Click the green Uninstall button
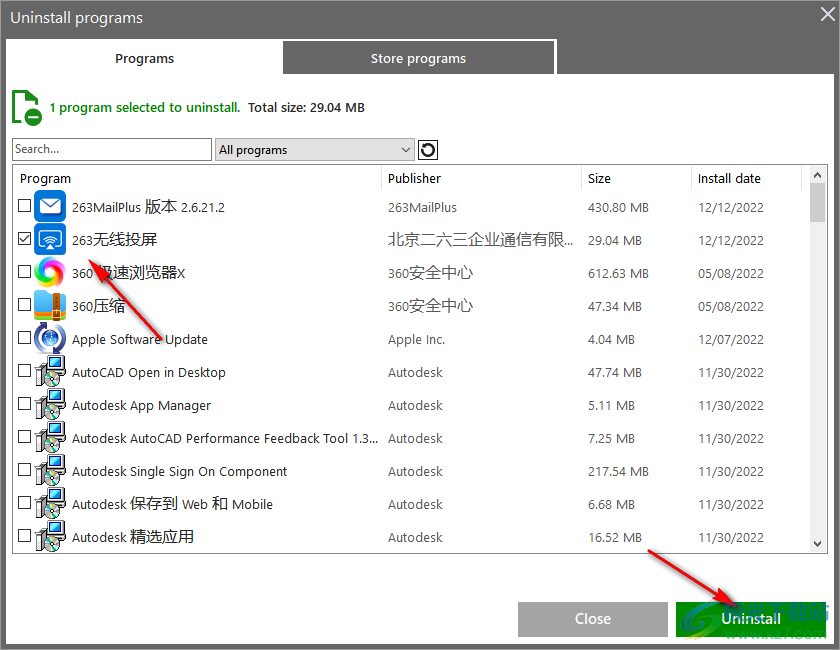Screen dimensions: 840x650 (751, 619)
